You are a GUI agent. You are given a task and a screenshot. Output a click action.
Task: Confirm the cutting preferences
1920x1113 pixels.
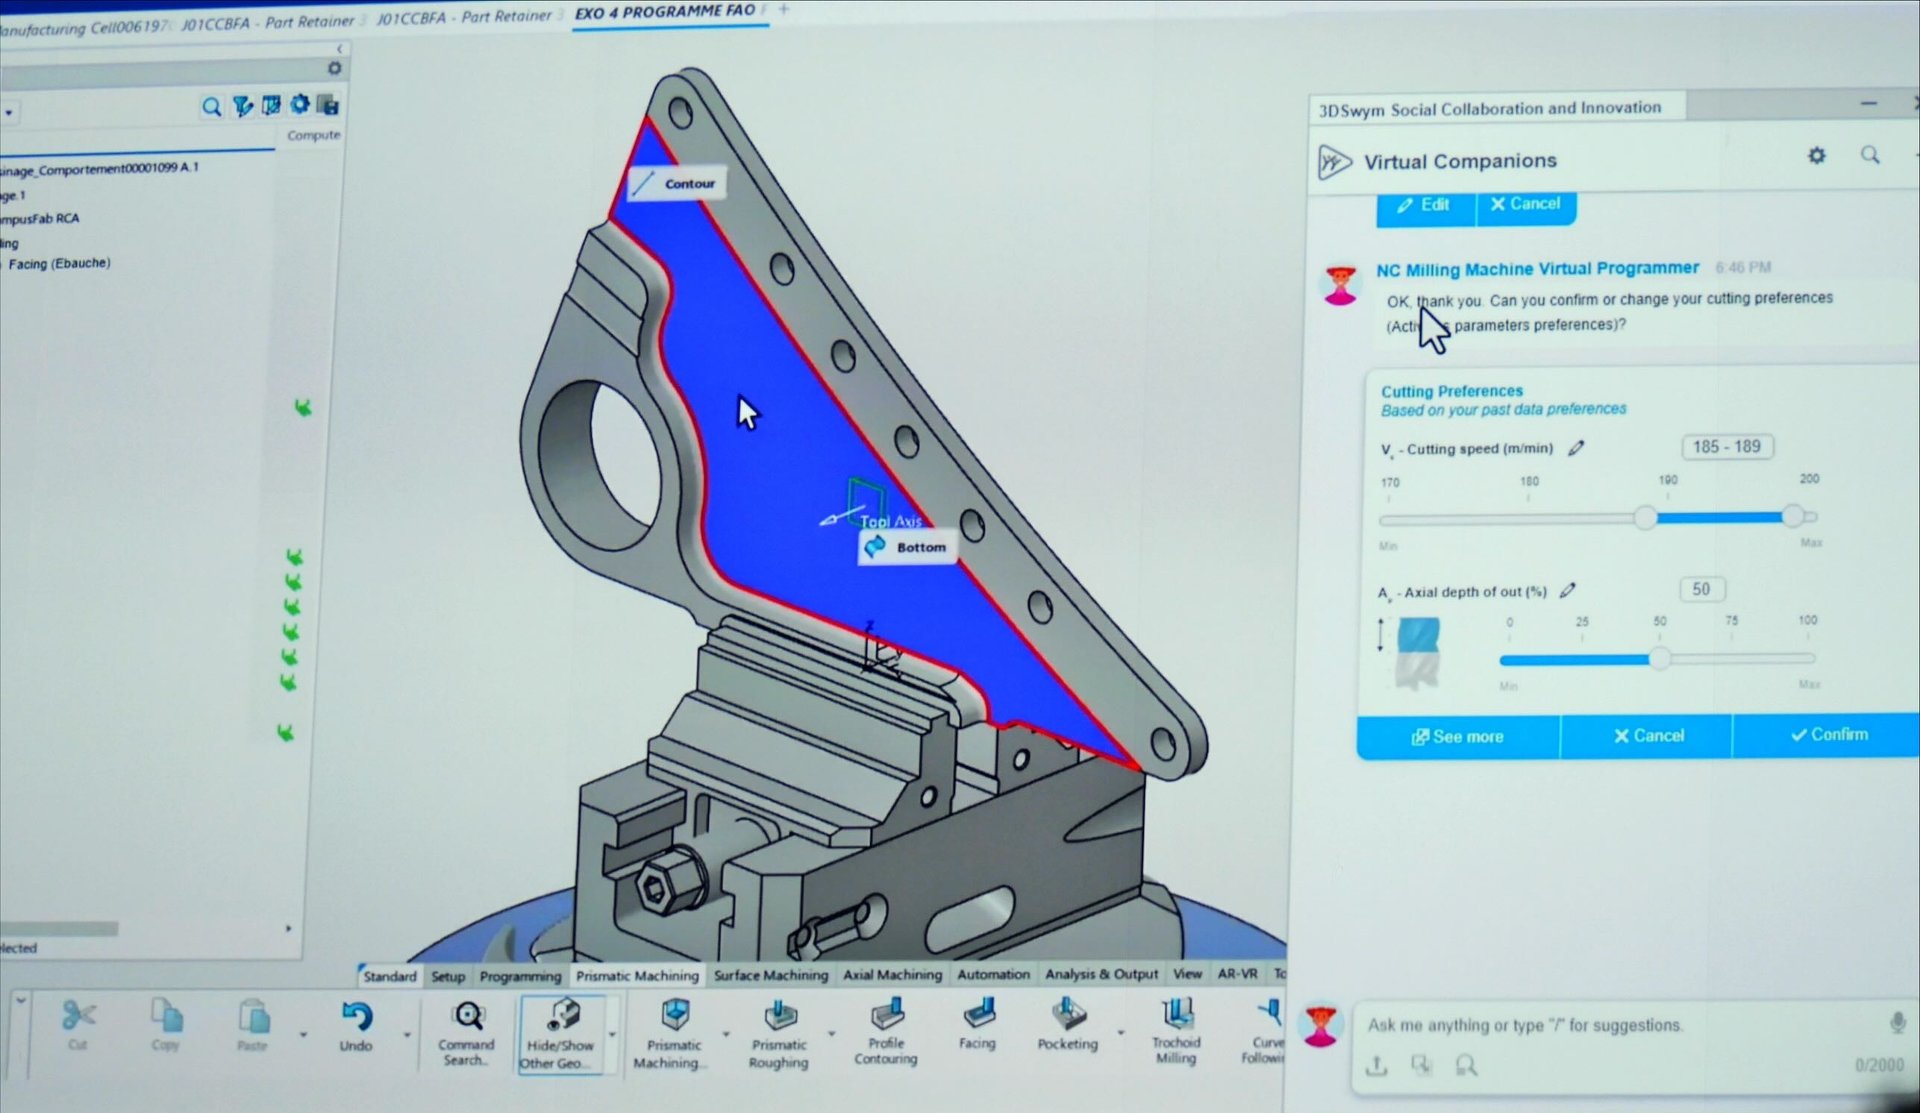tap(1830, 735)
